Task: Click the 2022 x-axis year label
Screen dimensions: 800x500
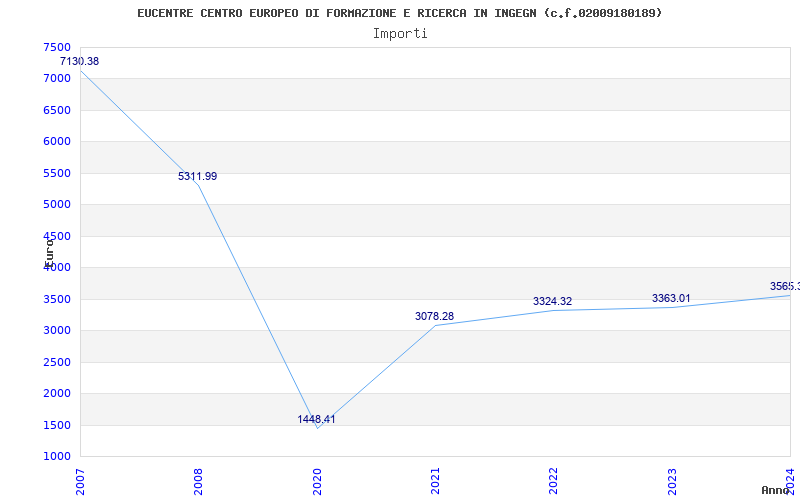Action: click(x=554, y=482)
